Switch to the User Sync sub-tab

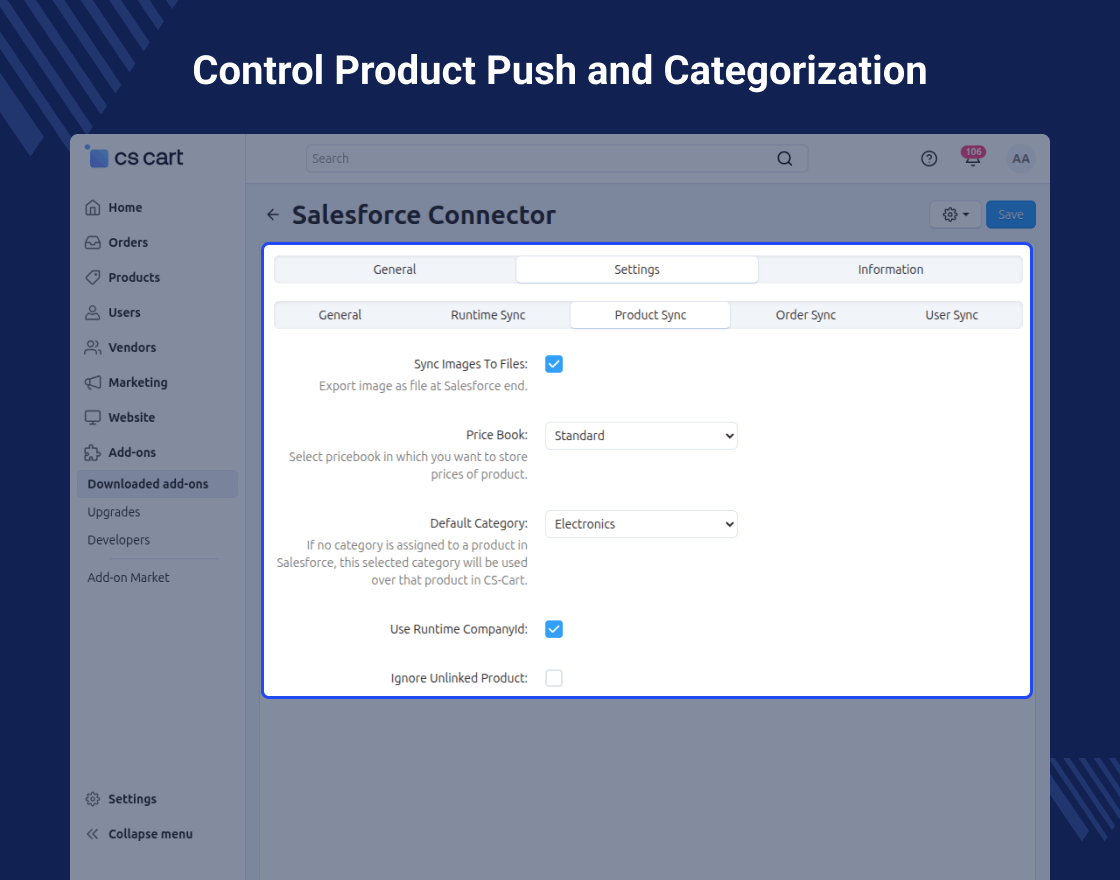951,315
